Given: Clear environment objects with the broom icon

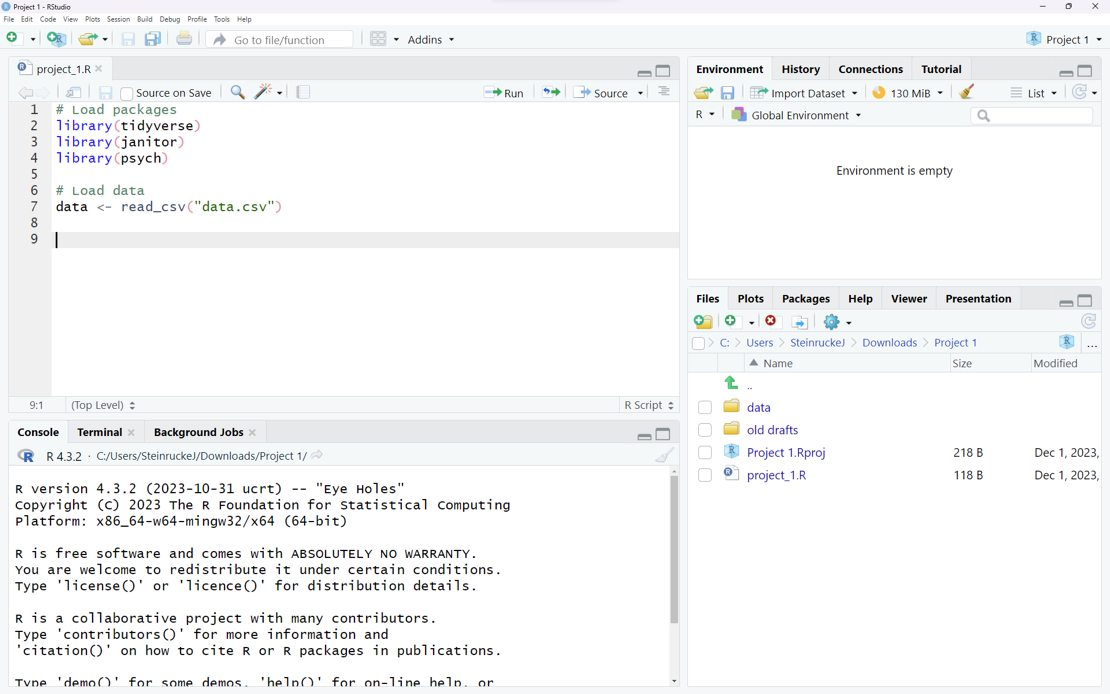Looking at the screenshot, I should [x=966, y=92].
